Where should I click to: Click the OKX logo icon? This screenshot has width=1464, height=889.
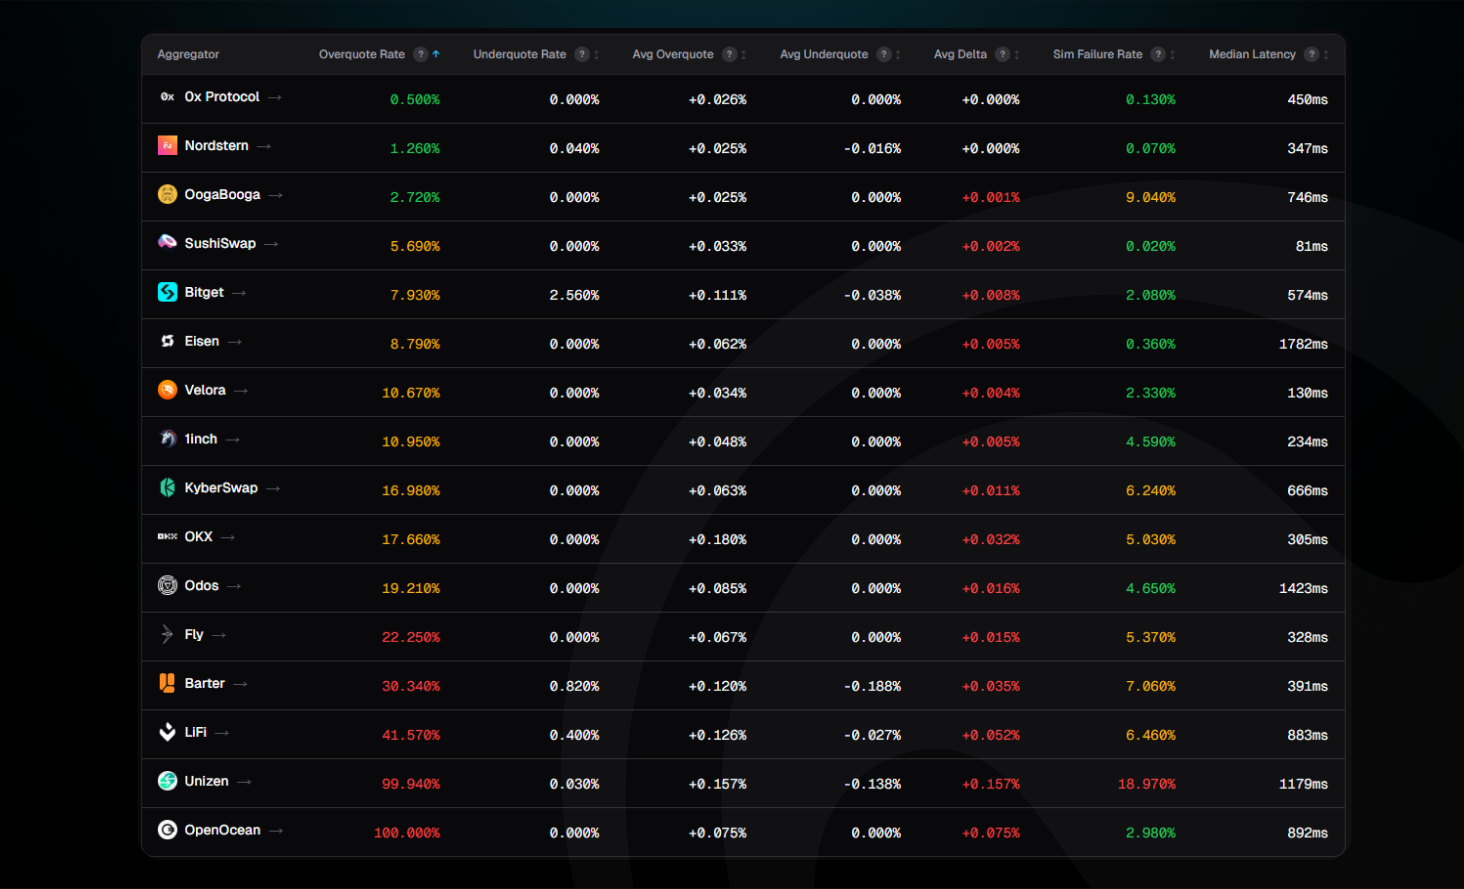tap(167, 537)
